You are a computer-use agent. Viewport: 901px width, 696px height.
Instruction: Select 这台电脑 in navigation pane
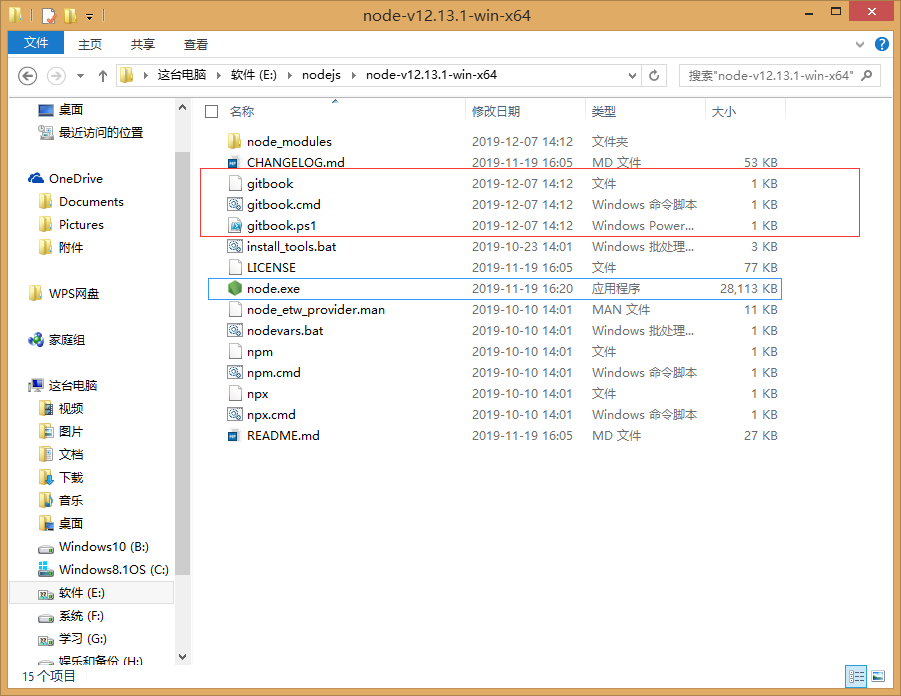[72, 386]
